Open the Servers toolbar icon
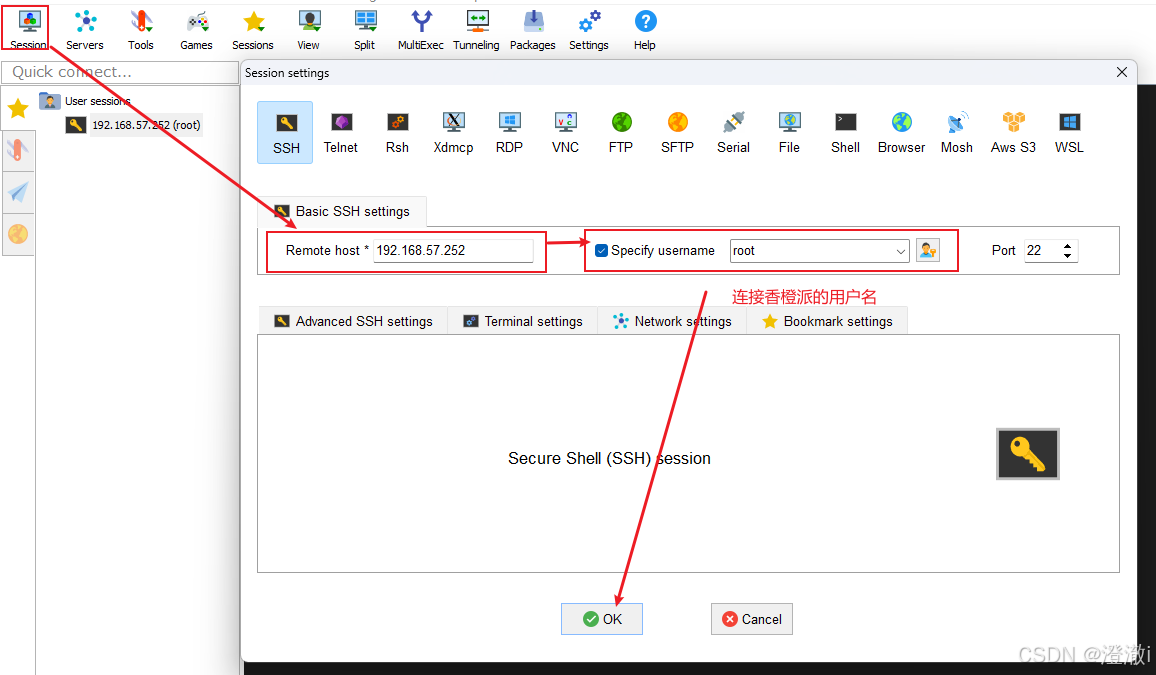This screenshot has width=1156, height=675. [85, 29]
